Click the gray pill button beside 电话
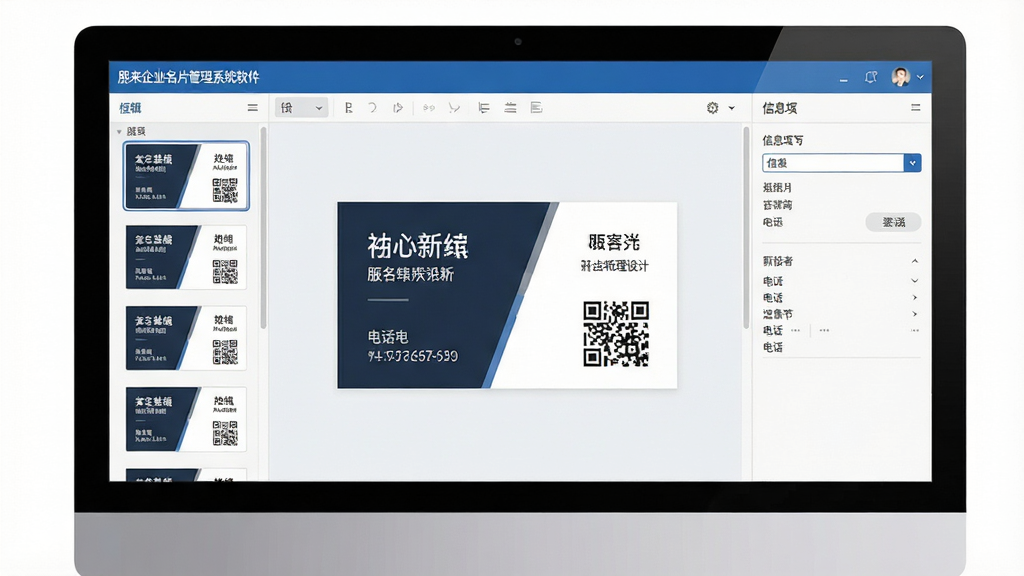1024x576 pixels. [x=893, y=222]
